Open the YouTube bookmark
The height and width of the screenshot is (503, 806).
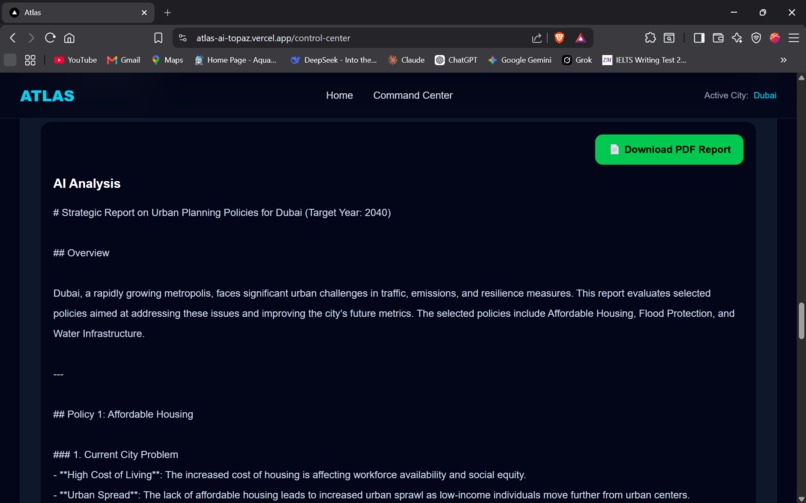[75, 60]
